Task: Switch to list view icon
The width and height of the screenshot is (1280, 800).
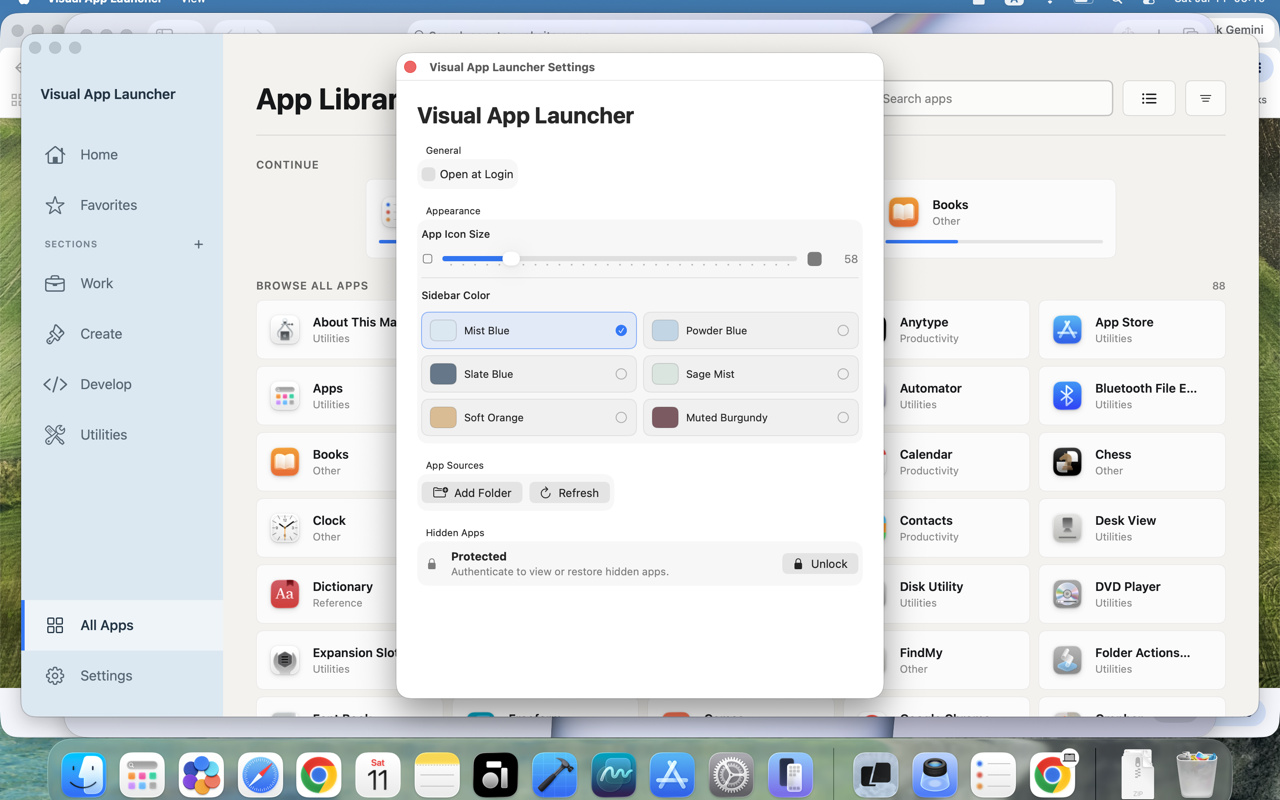Action: 1149,98
